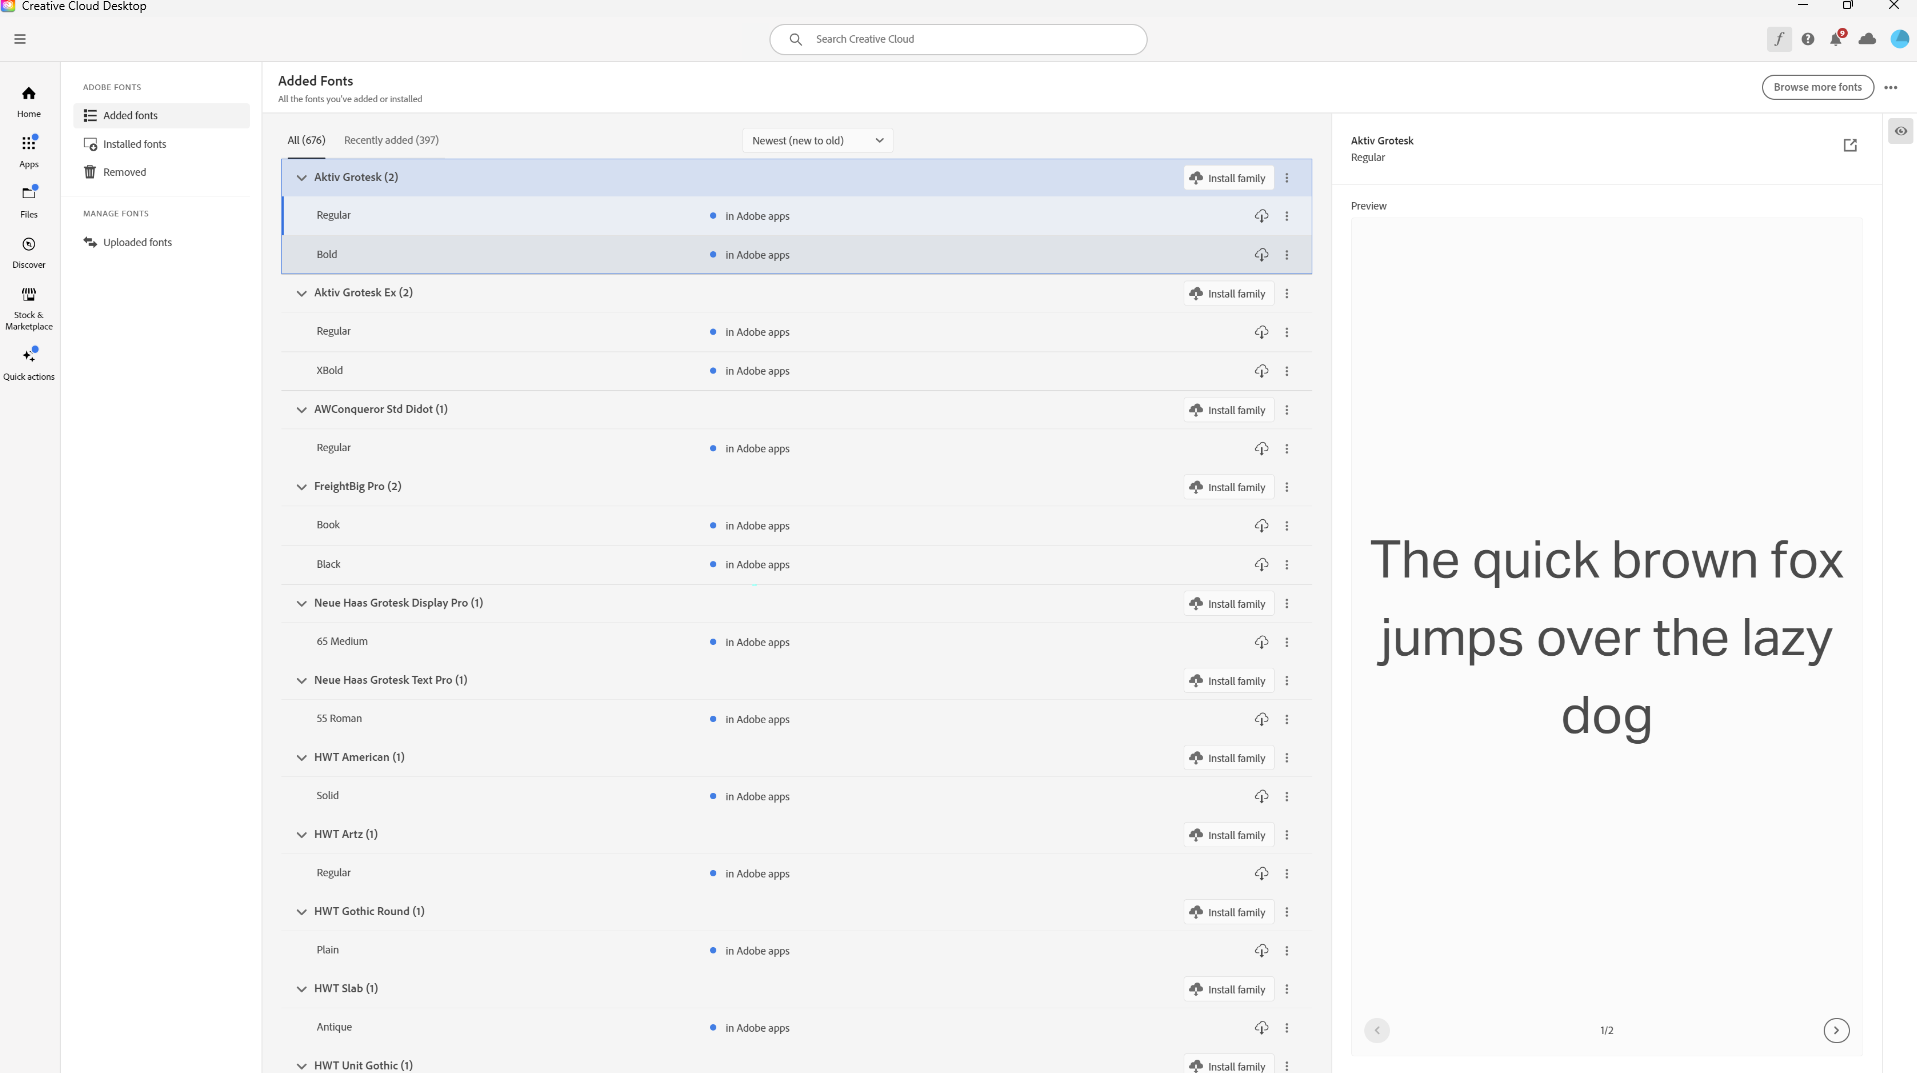Viewport: 1917px width, 1073px height.
Task: Install family for FreightBig Pro
Action: point(1228,487)
